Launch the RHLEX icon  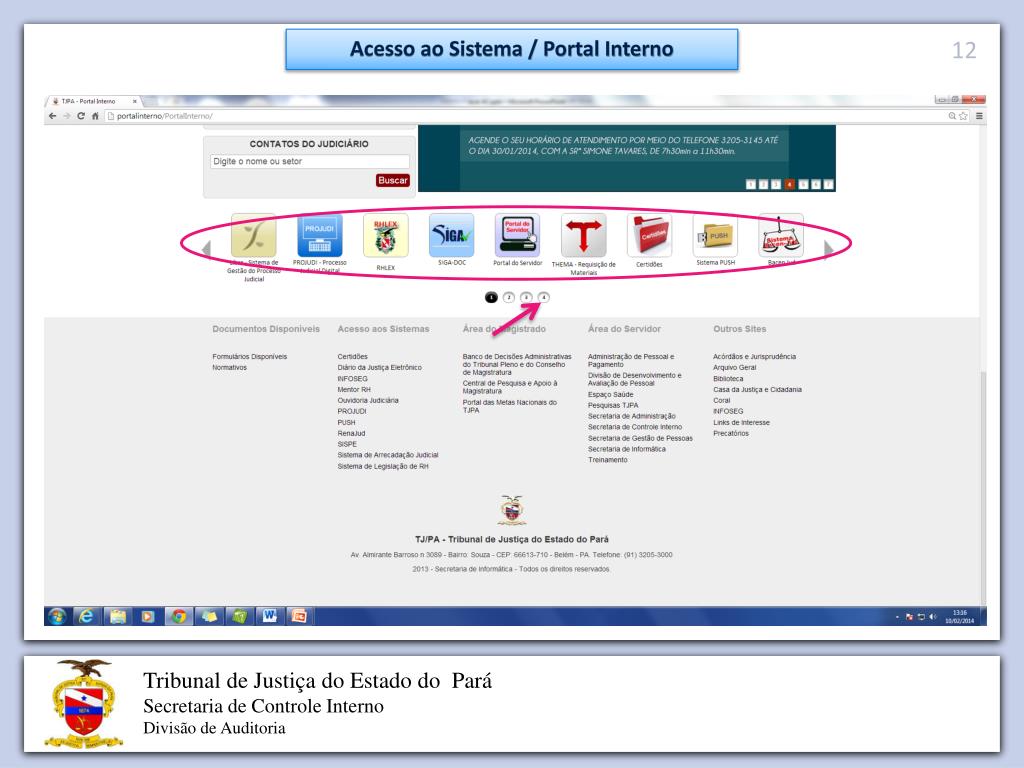pos(385,235)
